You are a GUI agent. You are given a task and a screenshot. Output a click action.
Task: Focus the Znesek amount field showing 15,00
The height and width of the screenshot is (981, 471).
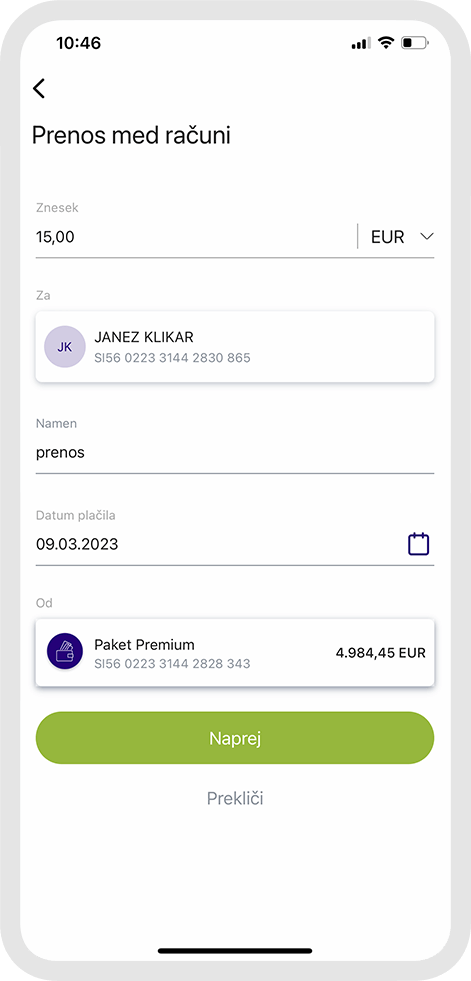coord(196,237)
